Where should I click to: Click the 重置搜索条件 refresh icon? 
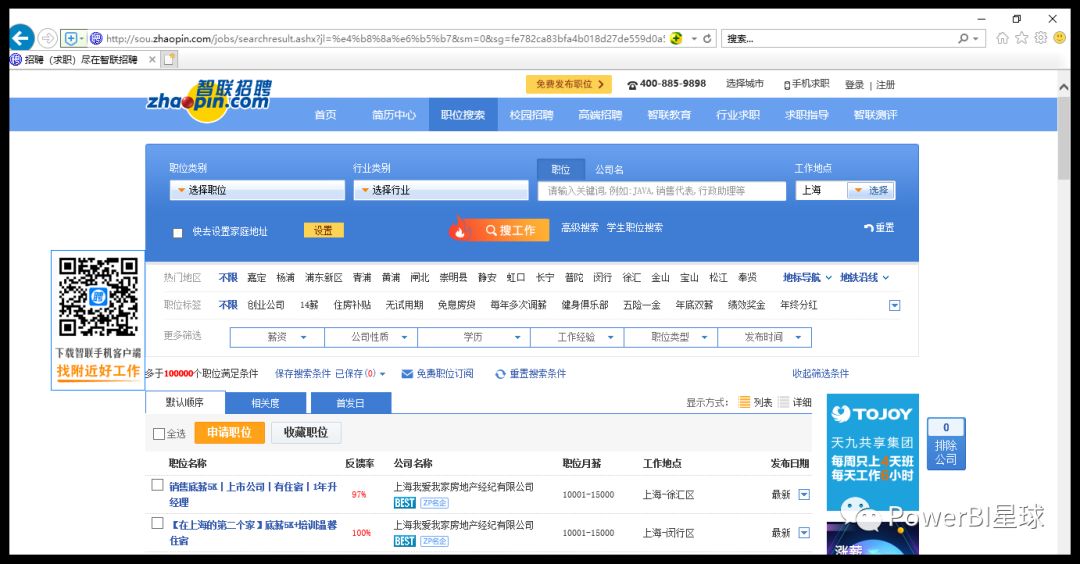coord(501,374)
